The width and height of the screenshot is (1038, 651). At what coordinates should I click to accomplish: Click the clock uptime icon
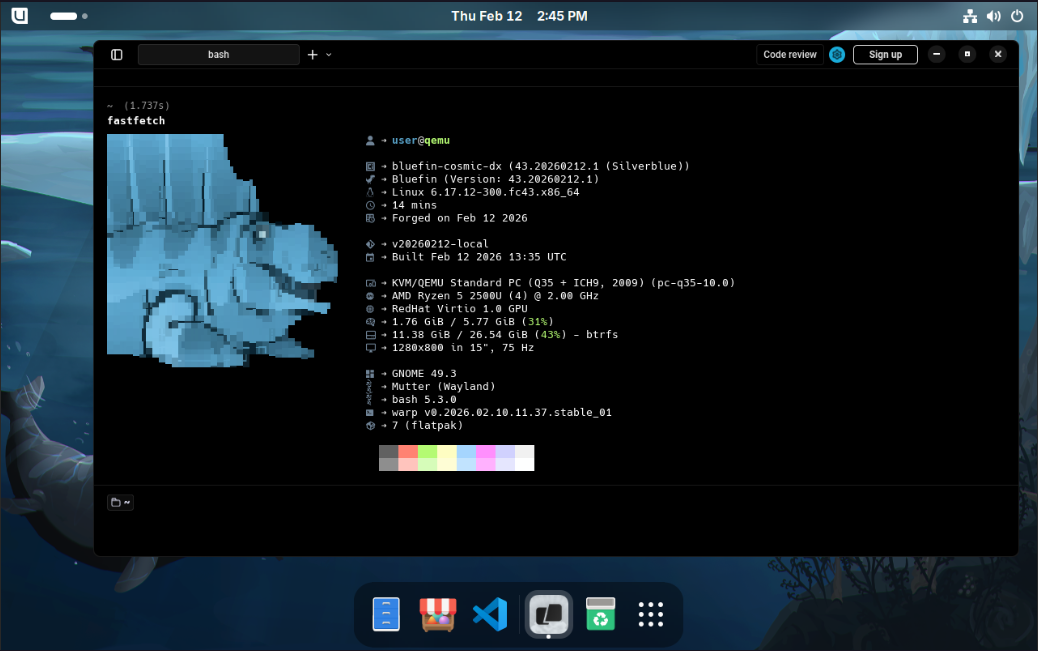tap(370, 205)
